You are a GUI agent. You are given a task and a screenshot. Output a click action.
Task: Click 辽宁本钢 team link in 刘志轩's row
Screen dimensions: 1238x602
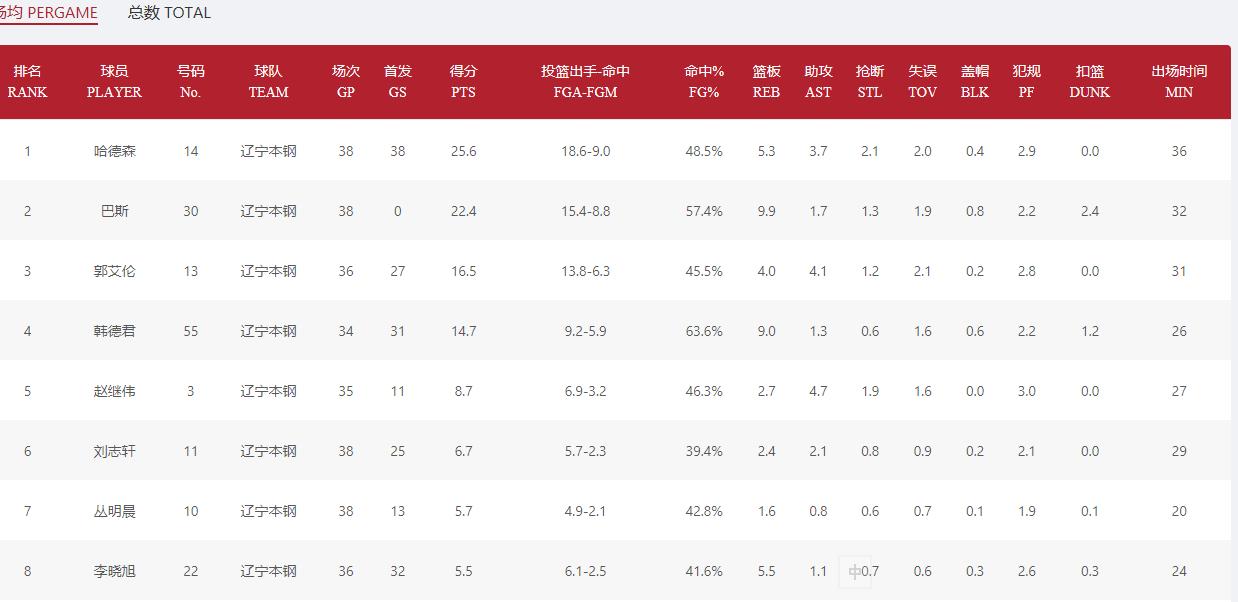coord(268,451)
